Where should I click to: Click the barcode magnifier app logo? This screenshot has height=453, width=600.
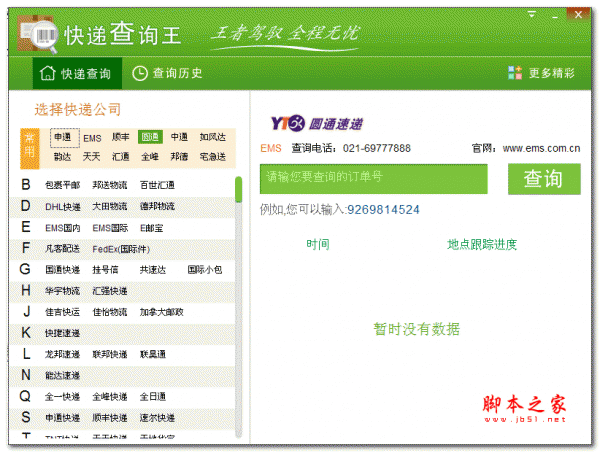(x=38, y=34)
